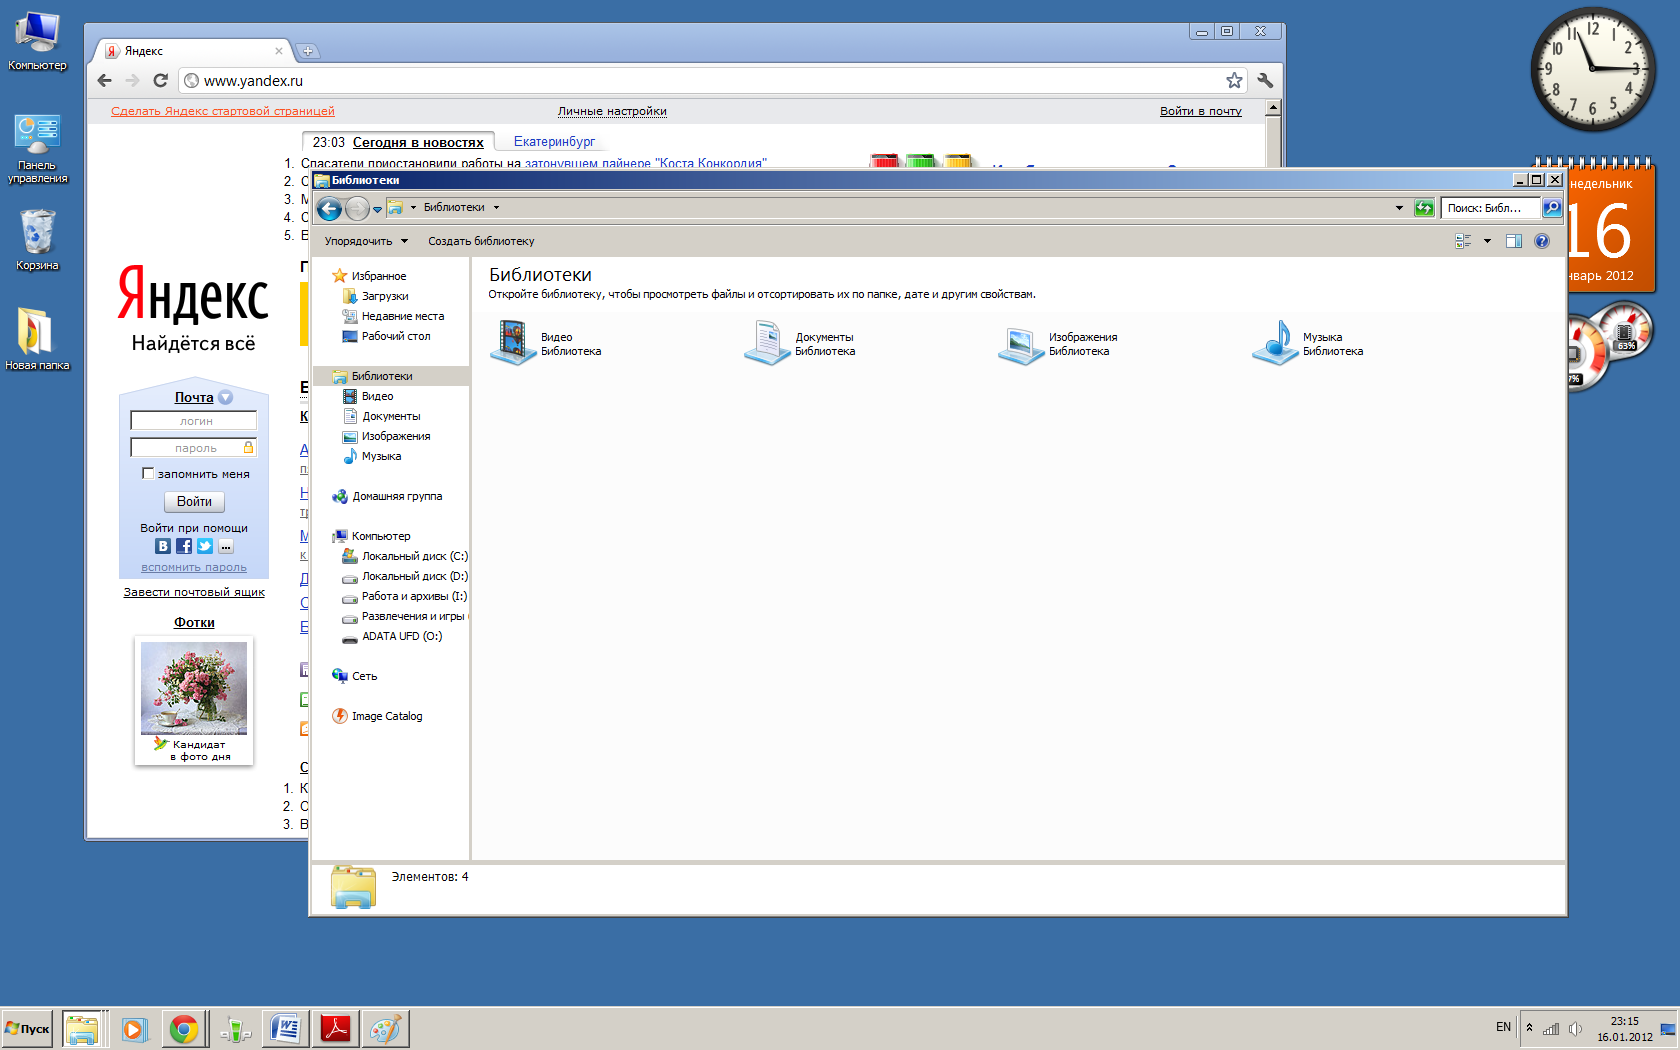Click Explorer search box Поиск: Библ
The height and width of the screenshot is (1050, 1680).
(x=1490, y=208)
